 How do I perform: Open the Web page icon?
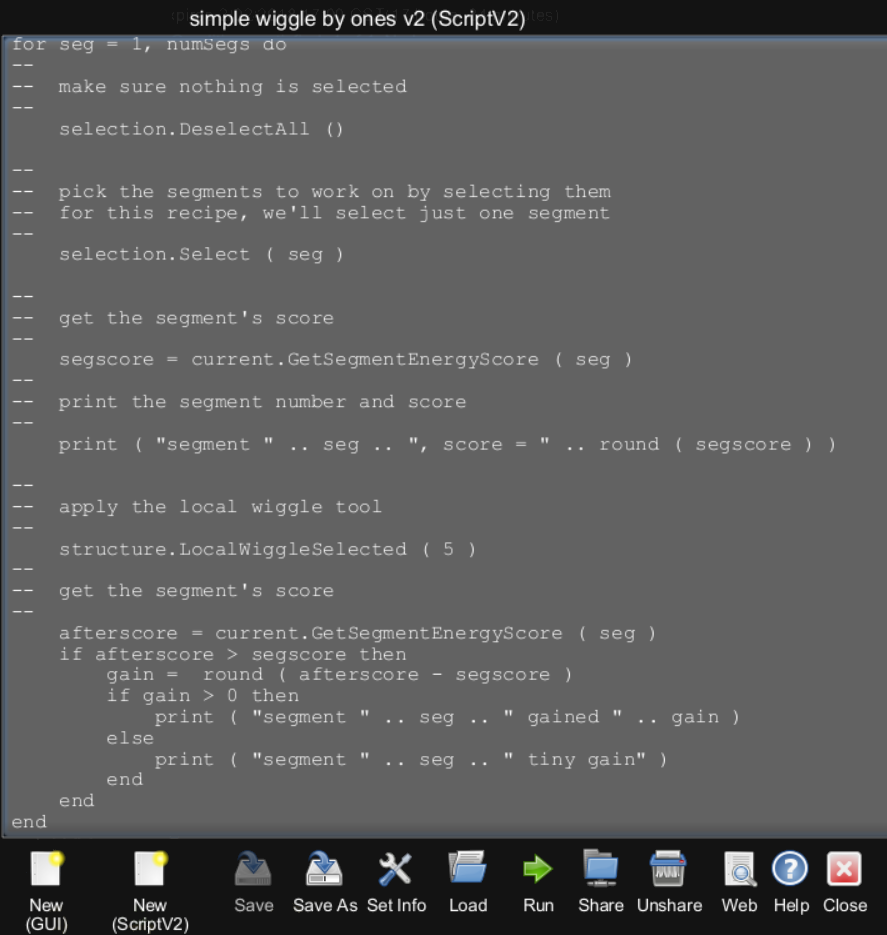[x=739, y=870]
